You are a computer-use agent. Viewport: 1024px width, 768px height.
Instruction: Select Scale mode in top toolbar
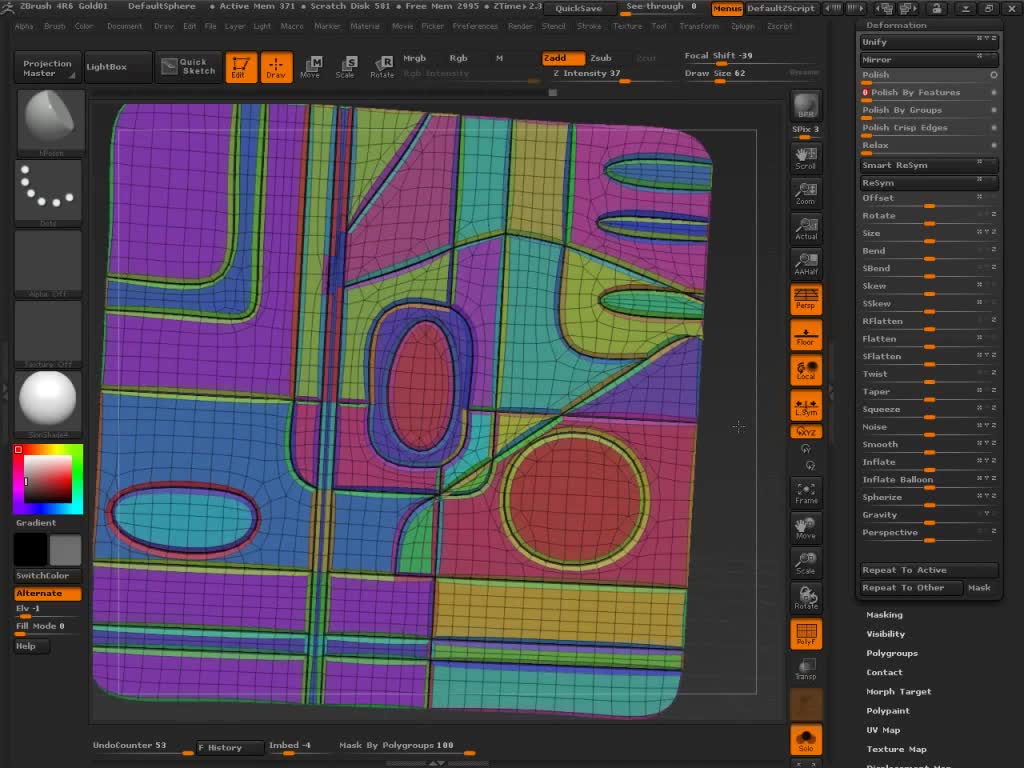(345, 67)
